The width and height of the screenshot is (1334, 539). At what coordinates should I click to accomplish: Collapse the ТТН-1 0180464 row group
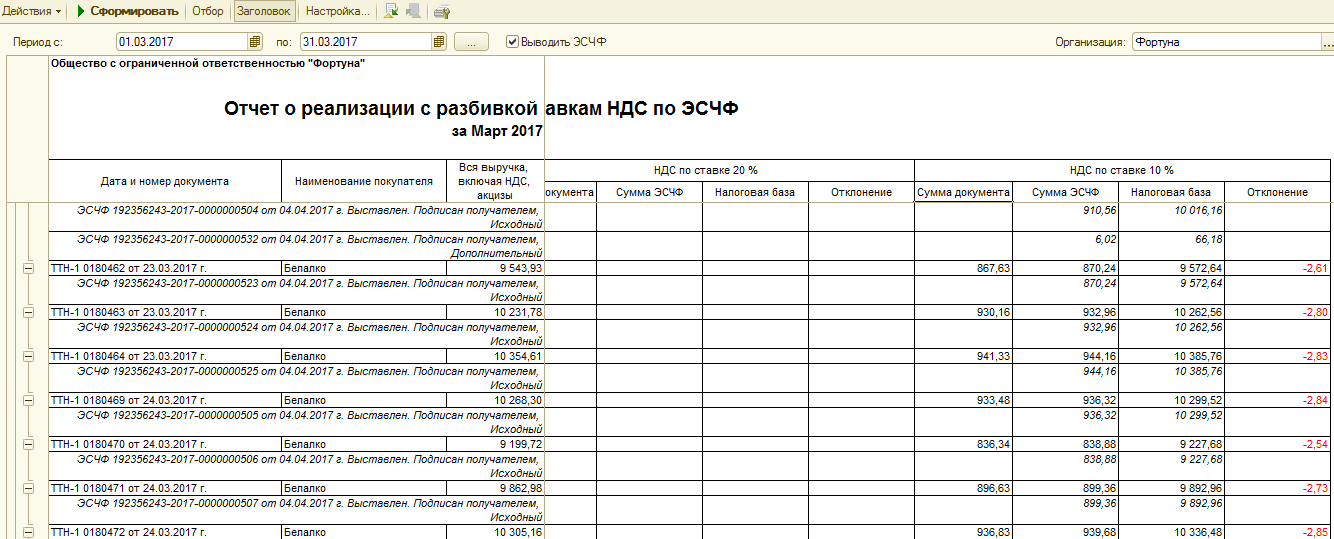28,356
